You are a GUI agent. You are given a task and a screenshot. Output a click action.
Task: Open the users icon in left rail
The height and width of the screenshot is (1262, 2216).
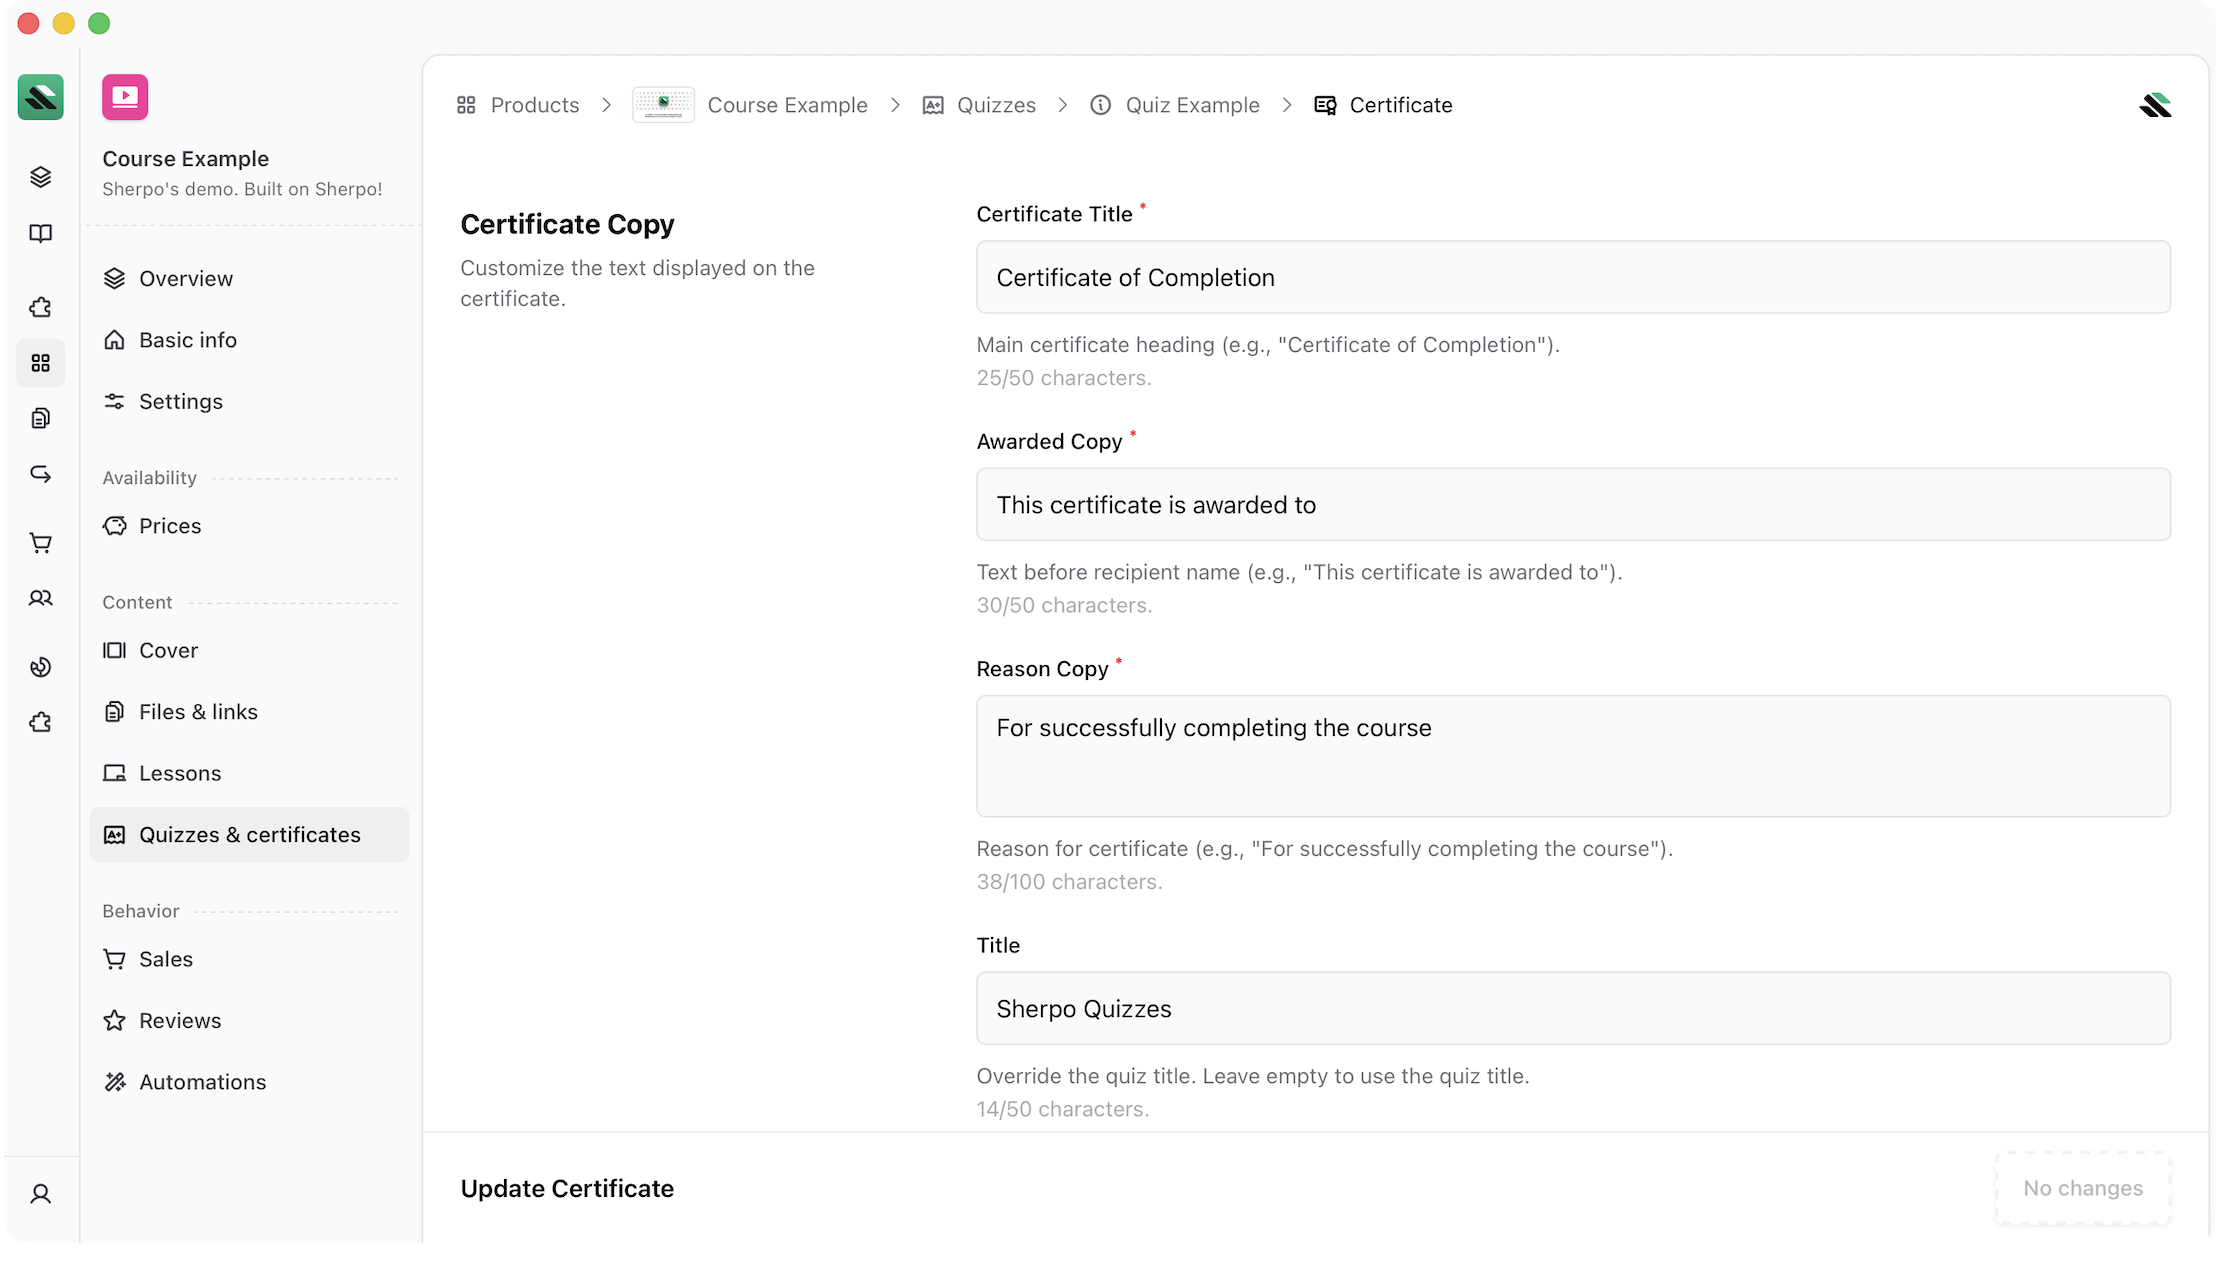point(40,598)
